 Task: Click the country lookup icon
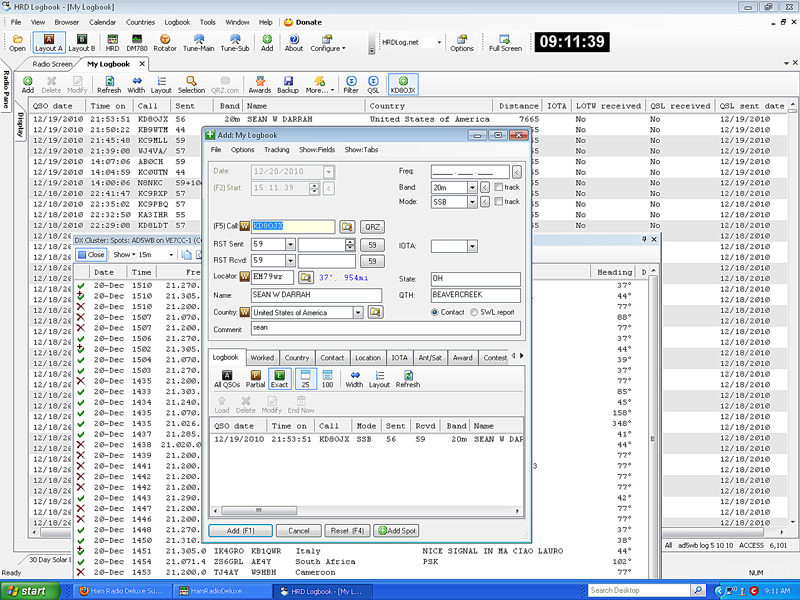375,312
